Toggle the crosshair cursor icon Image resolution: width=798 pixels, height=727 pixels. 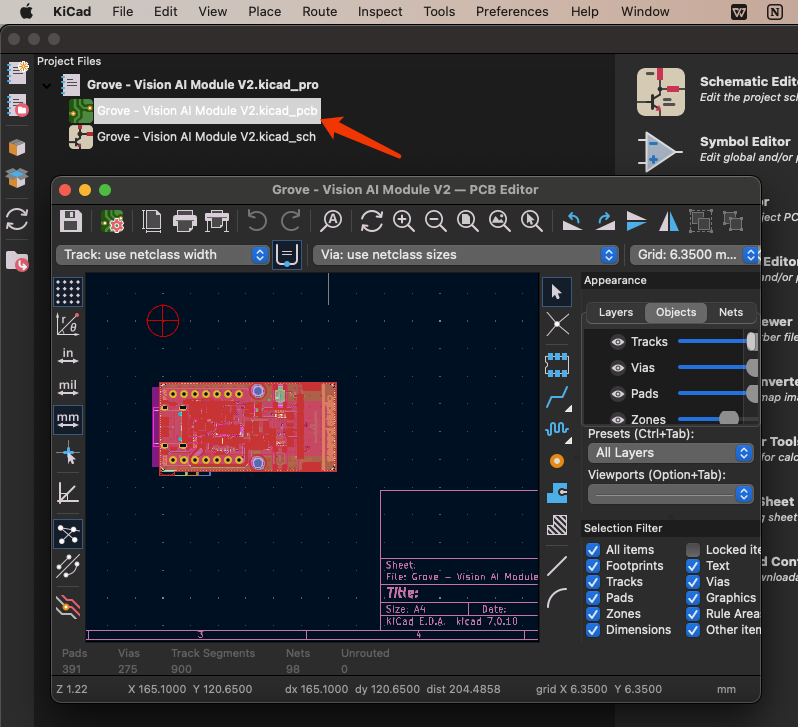tap(68, 453)
